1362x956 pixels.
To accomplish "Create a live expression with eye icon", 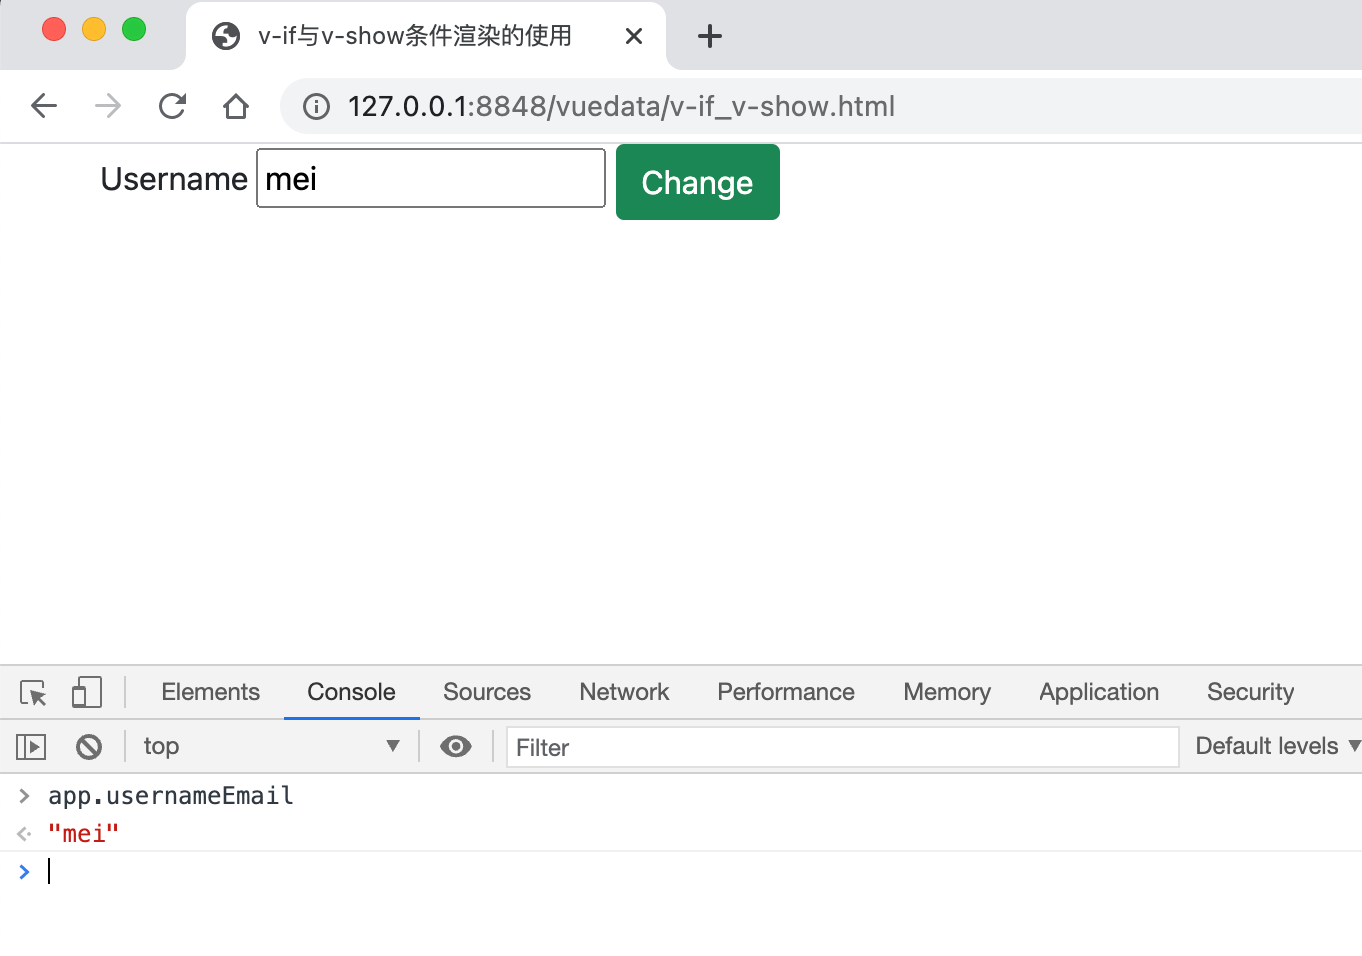I will click(456, 747).
